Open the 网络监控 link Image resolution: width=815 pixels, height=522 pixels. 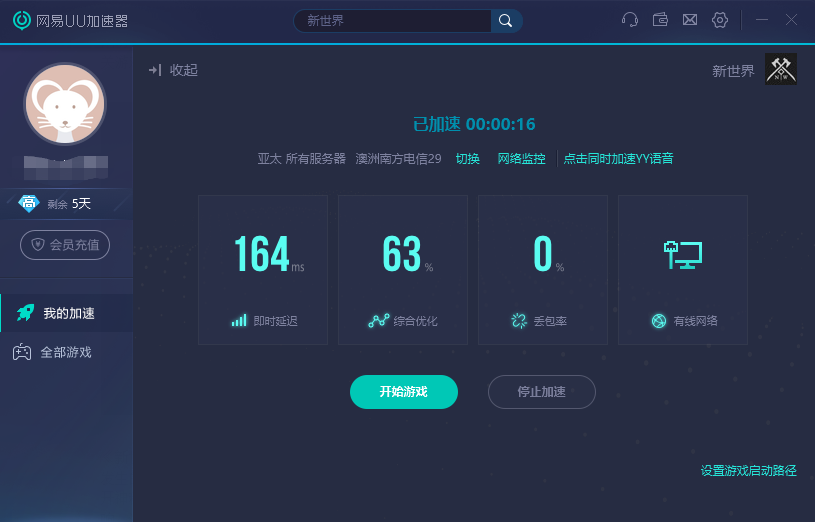click(x=521, y=159)
